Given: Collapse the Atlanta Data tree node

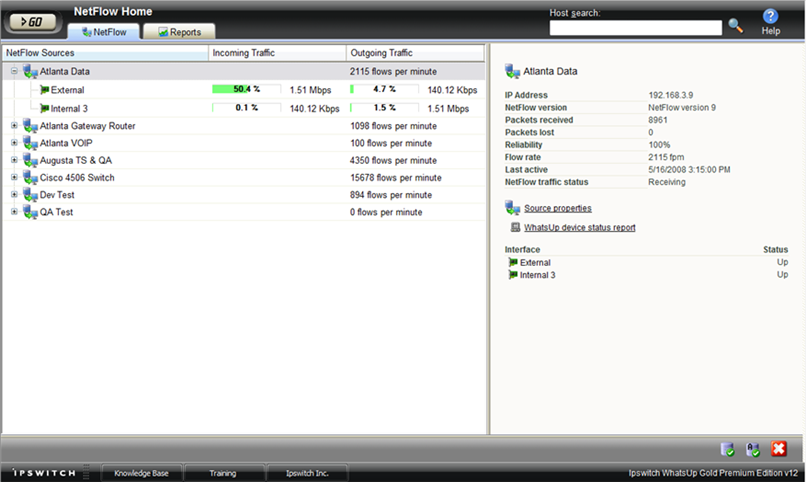Looking at the screenshot, I should (14, 72).
